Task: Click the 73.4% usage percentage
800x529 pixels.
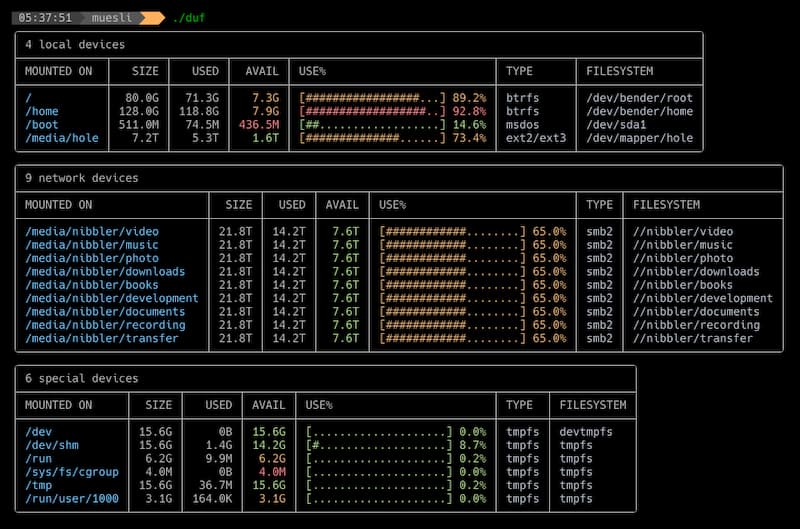Action: pyautogui.click(x=469, y=138)
